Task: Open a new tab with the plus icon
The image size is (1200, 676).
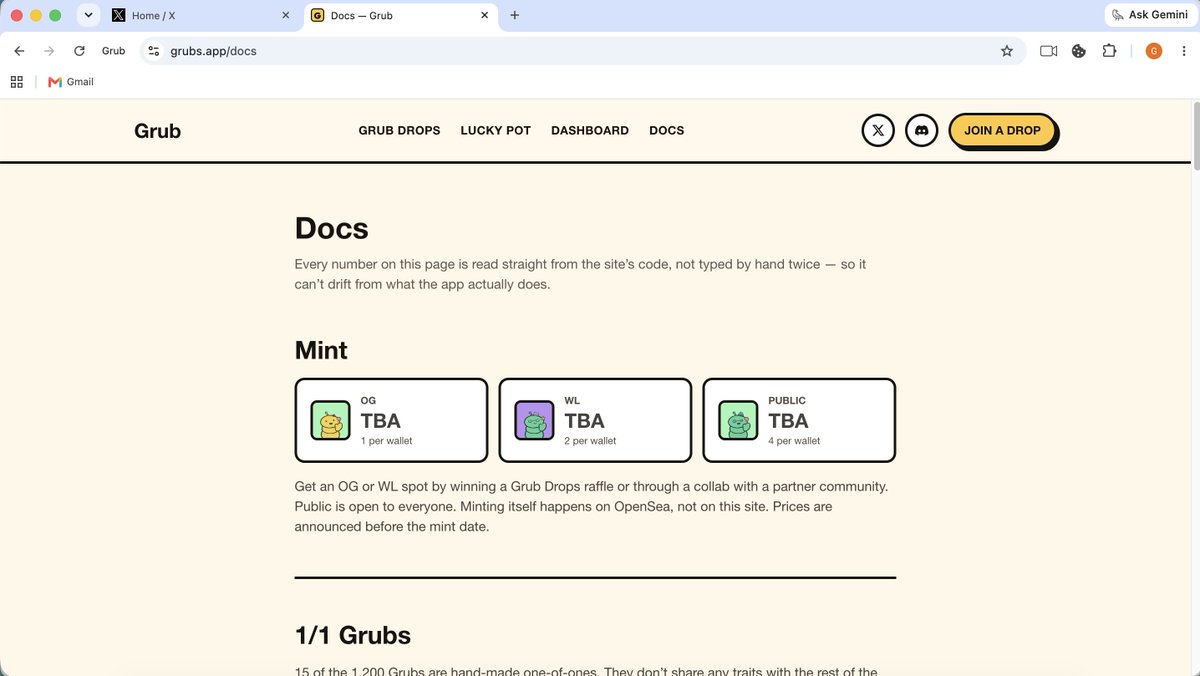Action: tap(515, 15)
